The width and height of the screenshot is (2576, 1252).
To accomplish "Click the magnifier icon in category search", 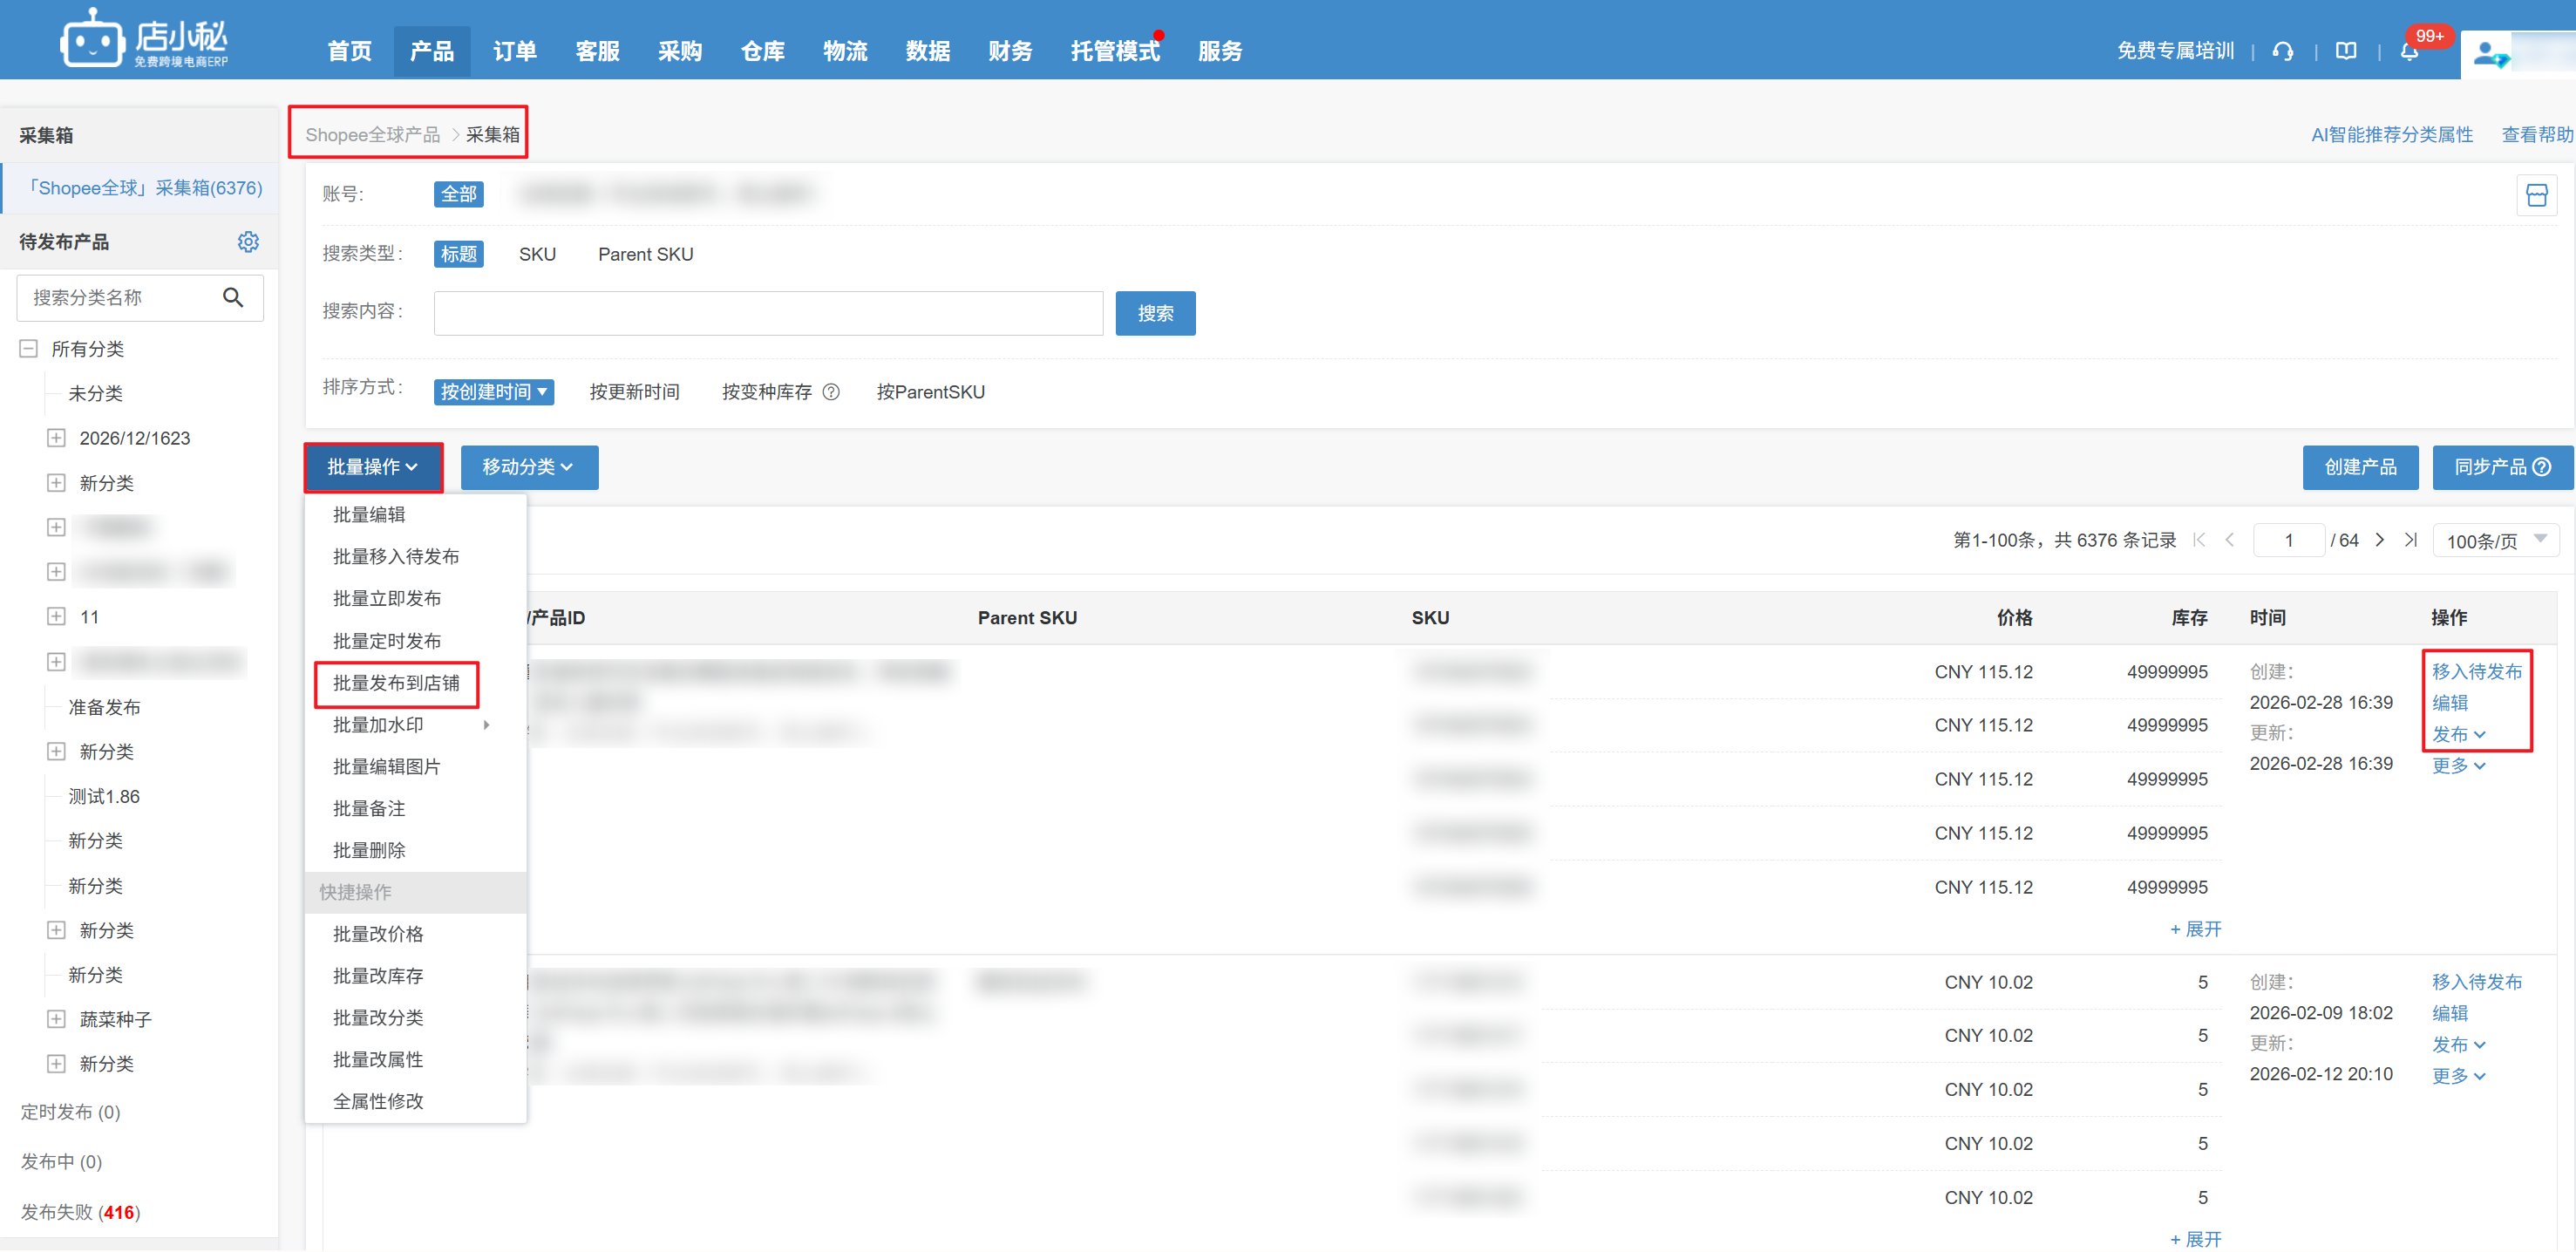I will click(233, 297).
